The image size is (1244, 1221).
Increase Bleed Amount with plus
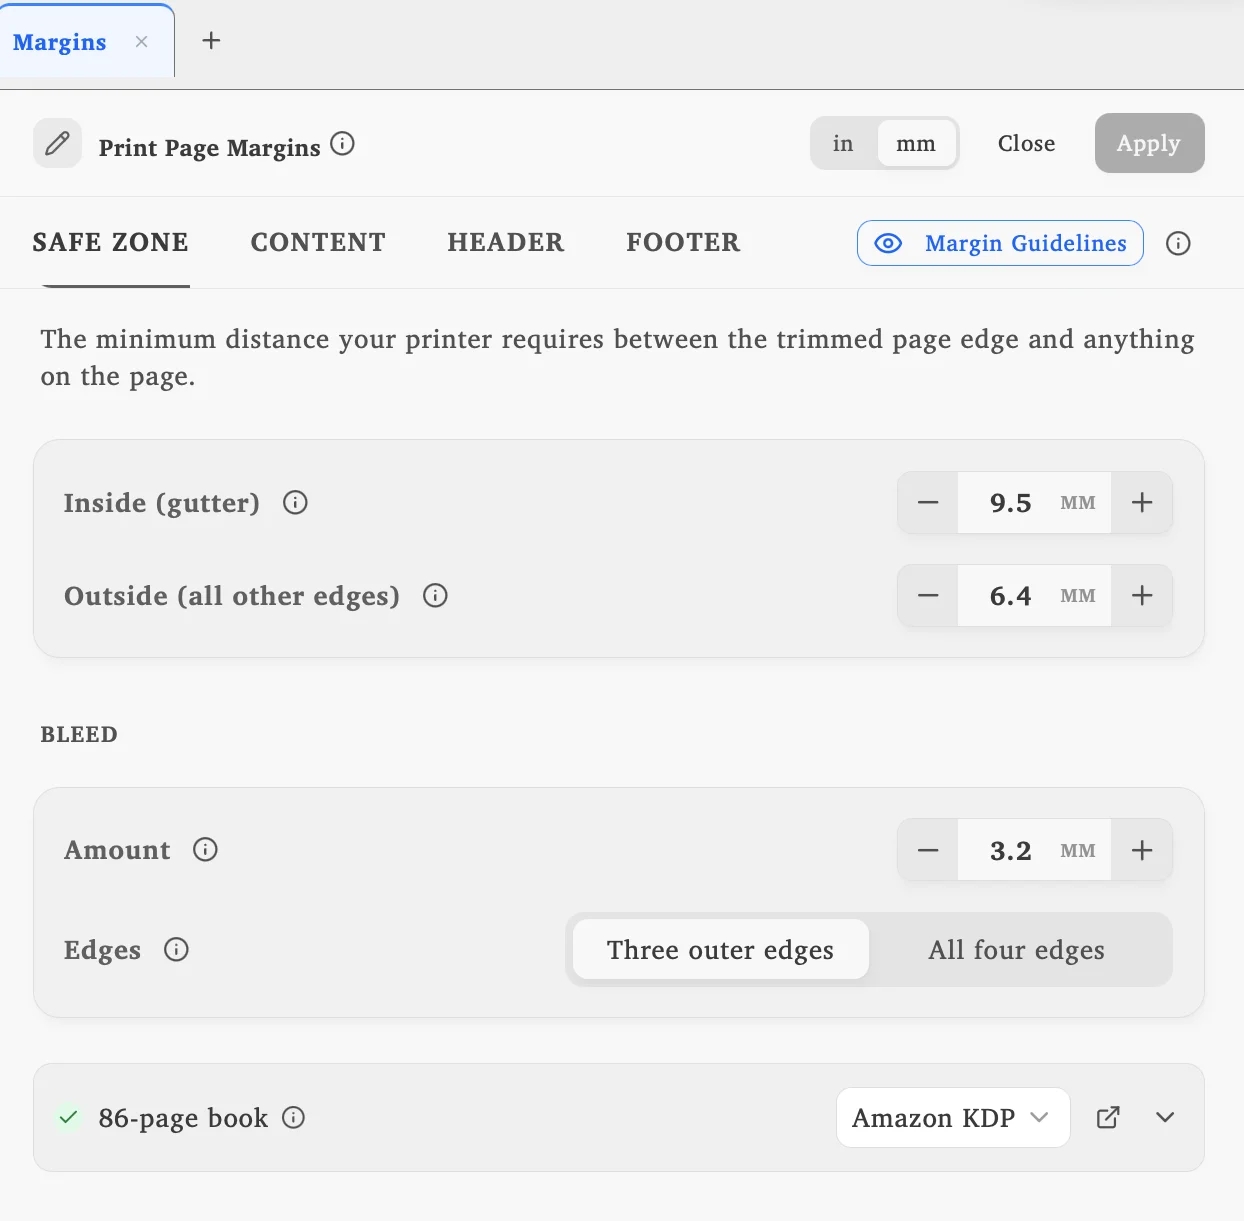[x=1142, y=850]
